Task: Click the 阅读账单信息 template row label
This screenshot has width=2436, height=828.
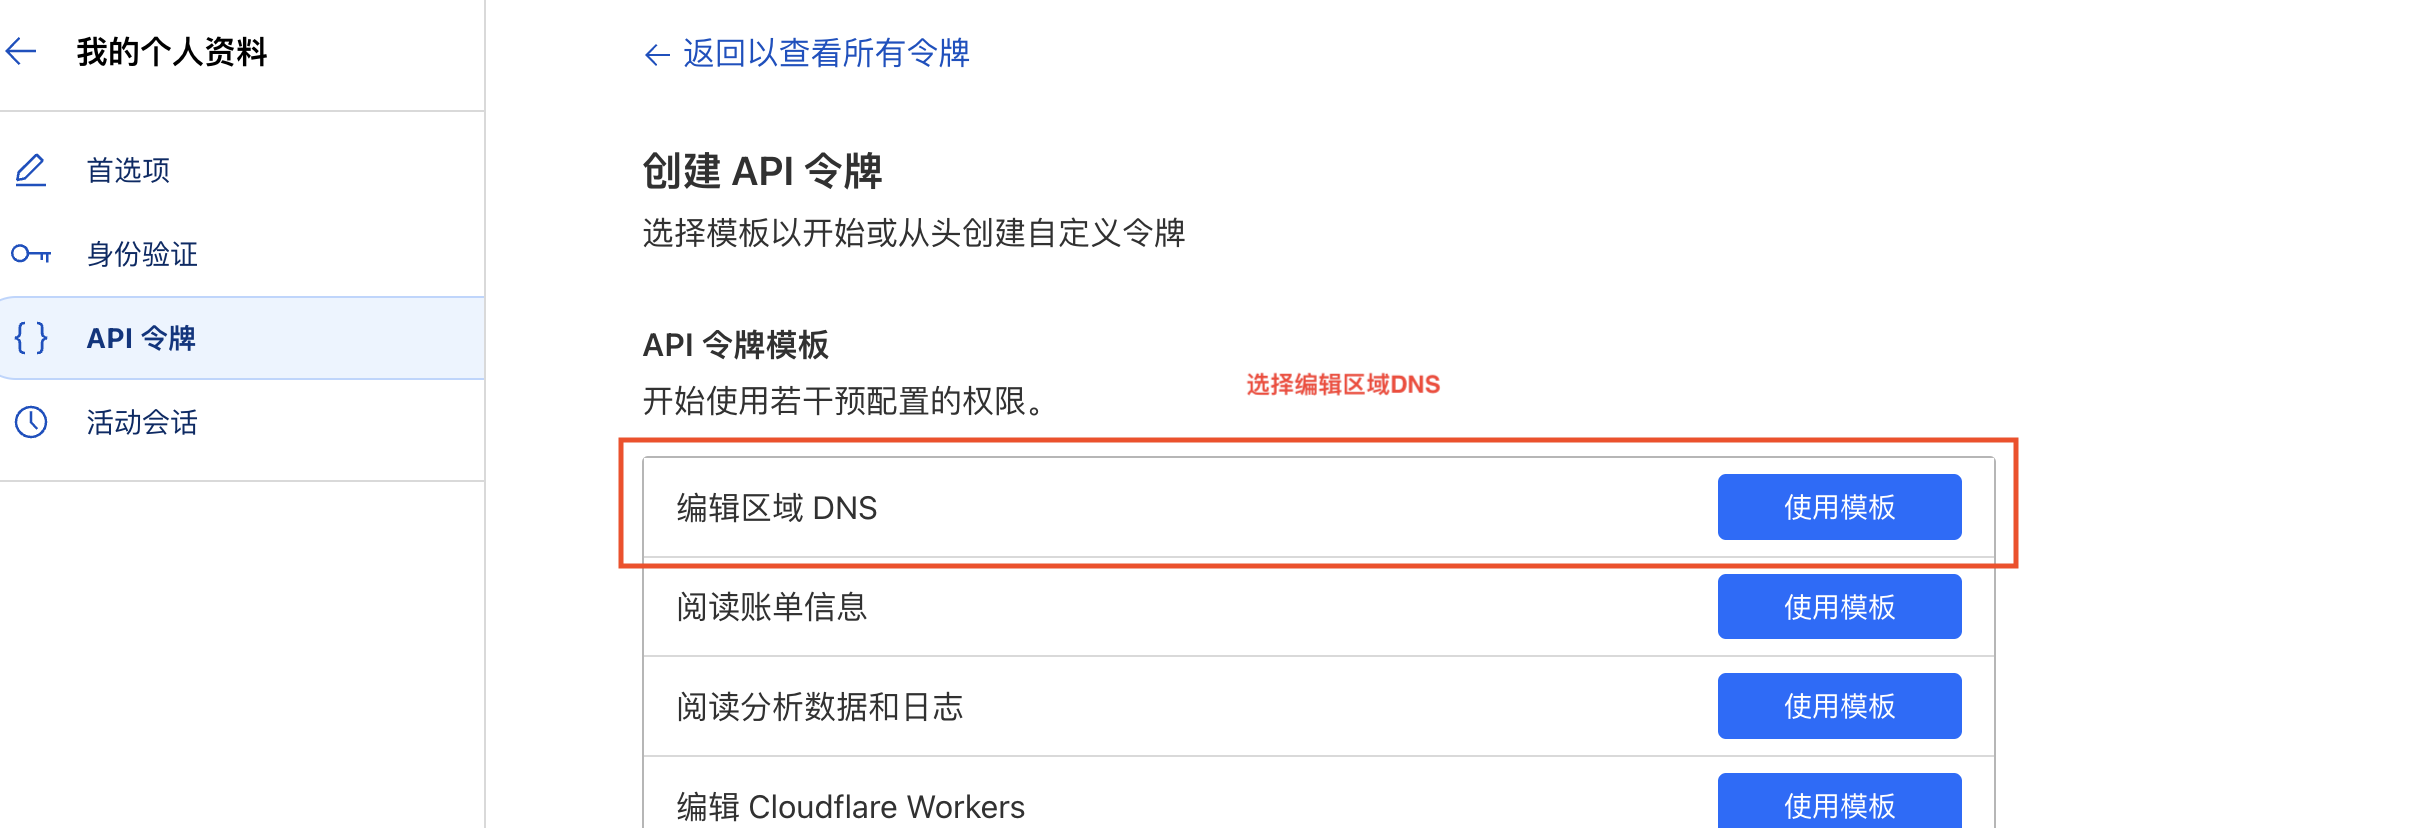Action: [x=771, y=607]
